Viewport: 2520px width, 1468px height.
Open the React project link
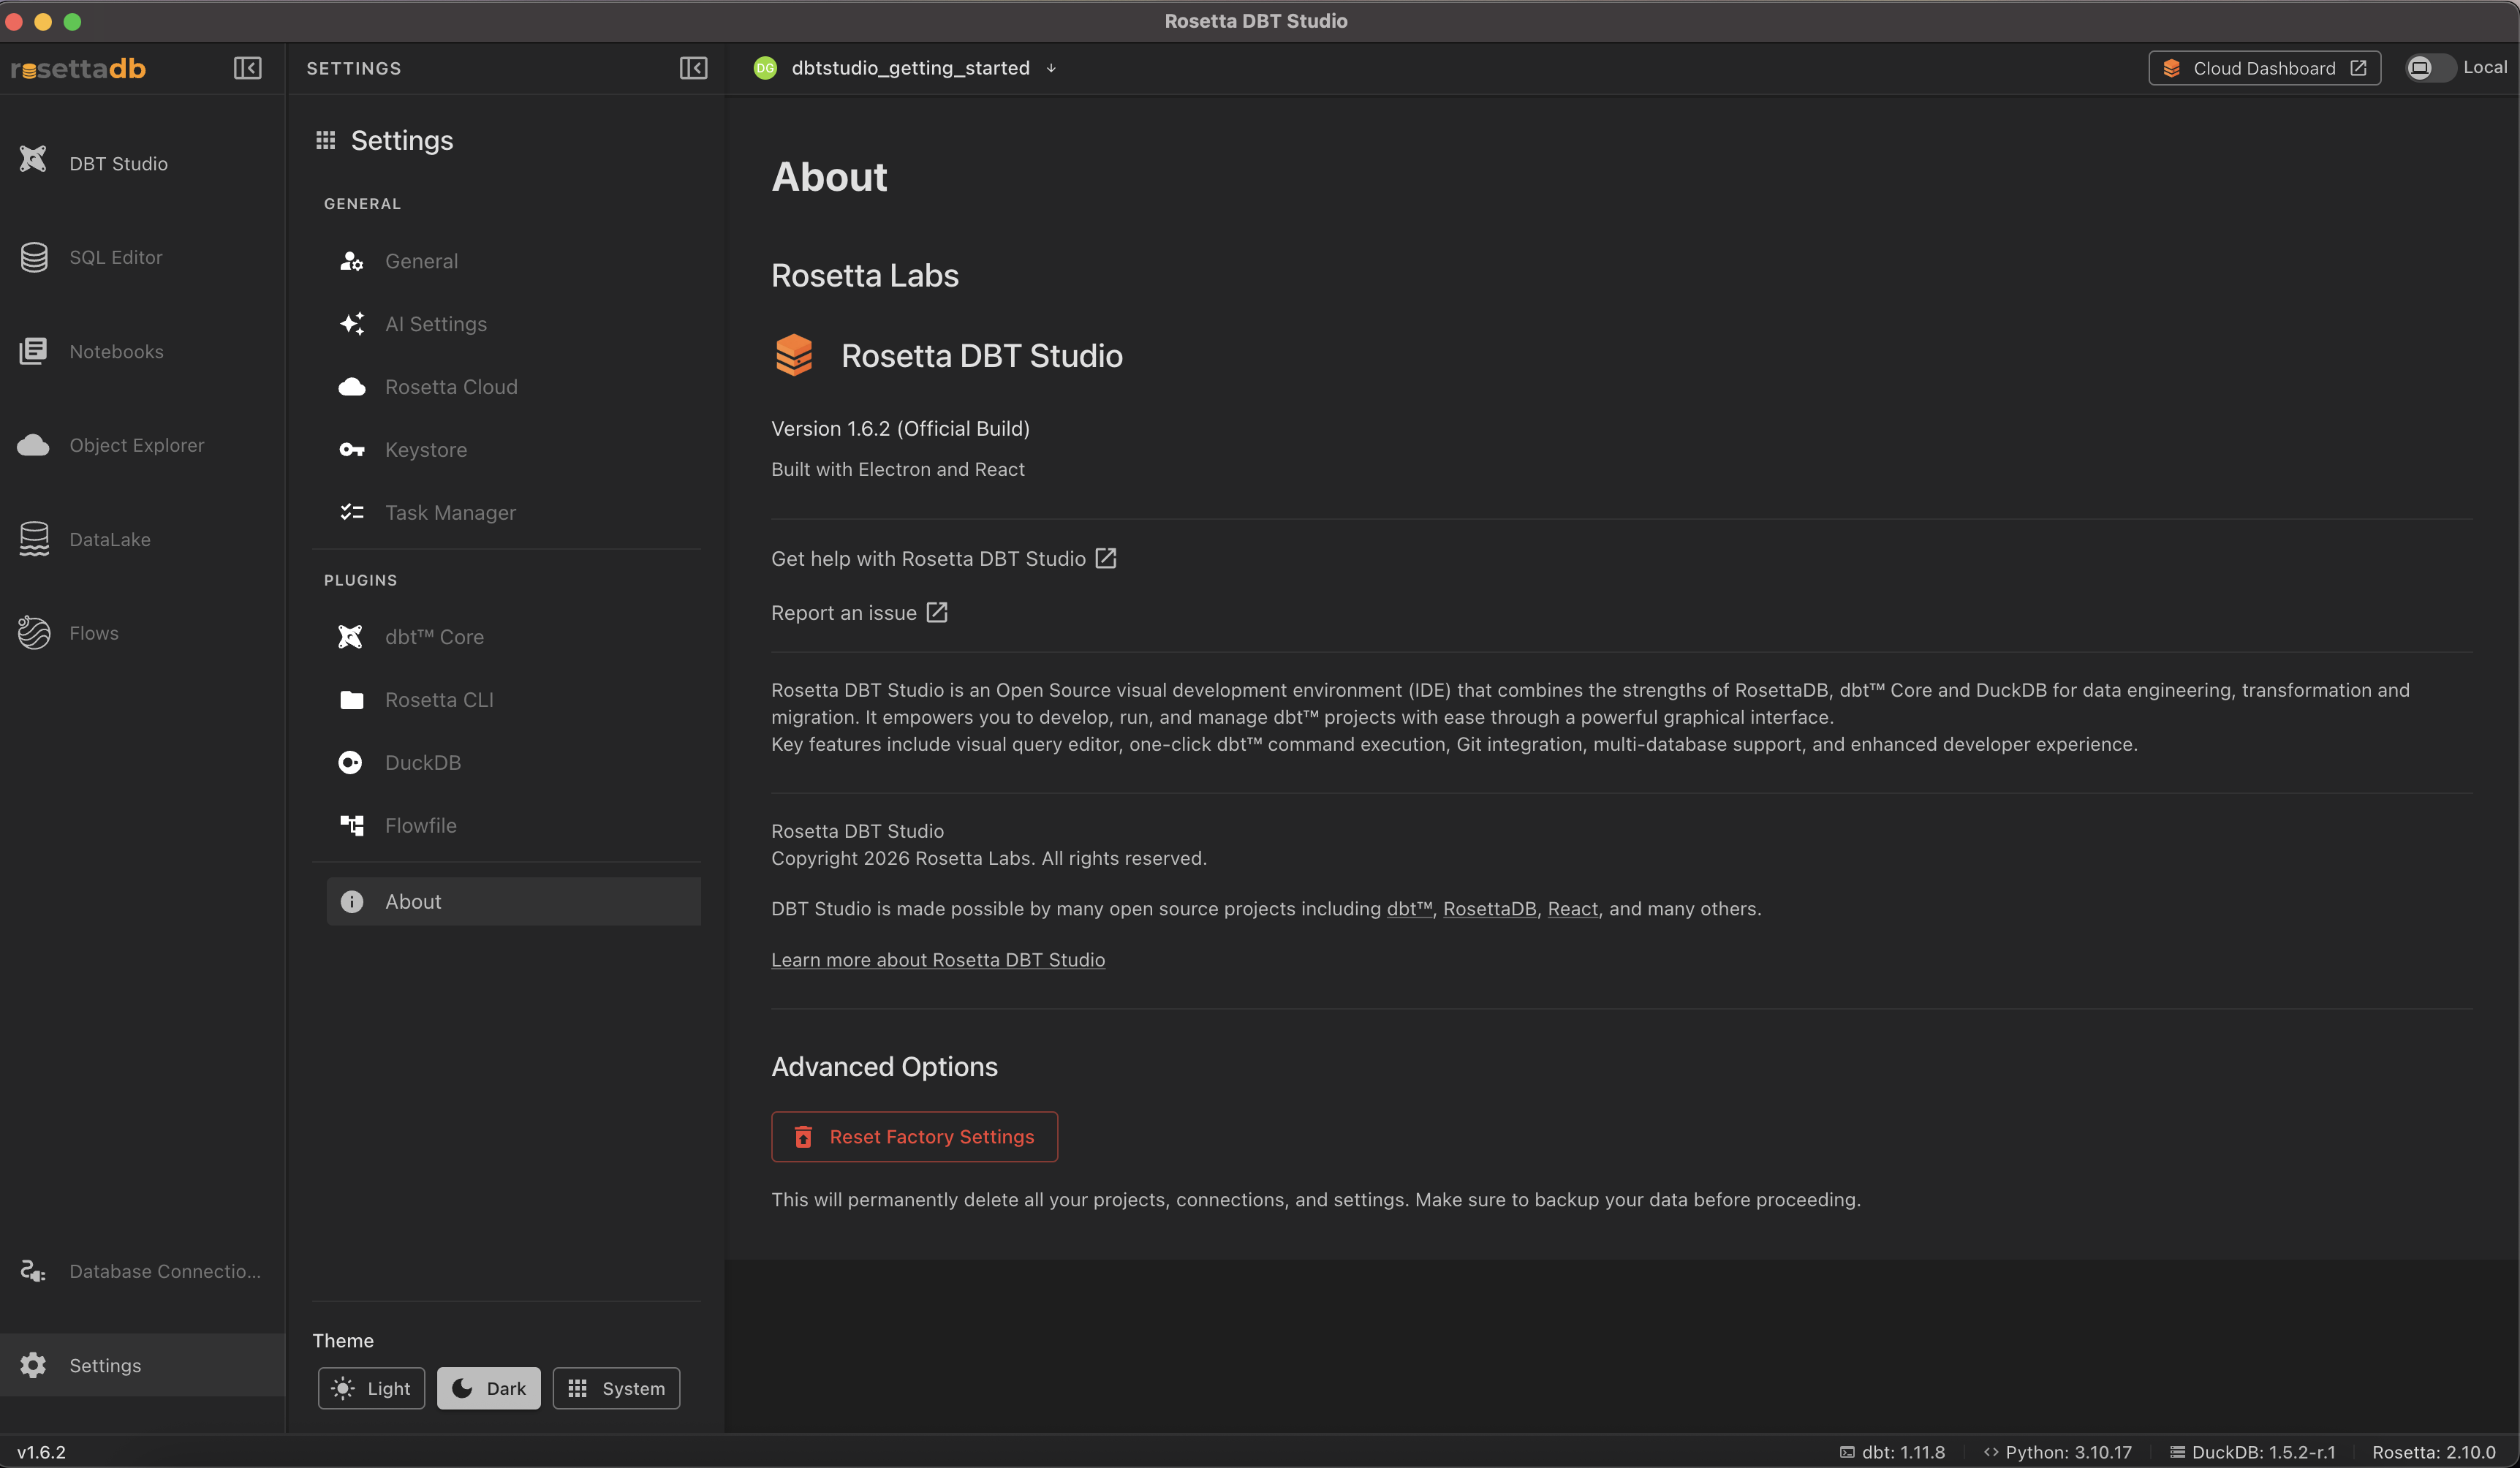pos(1573,908)
